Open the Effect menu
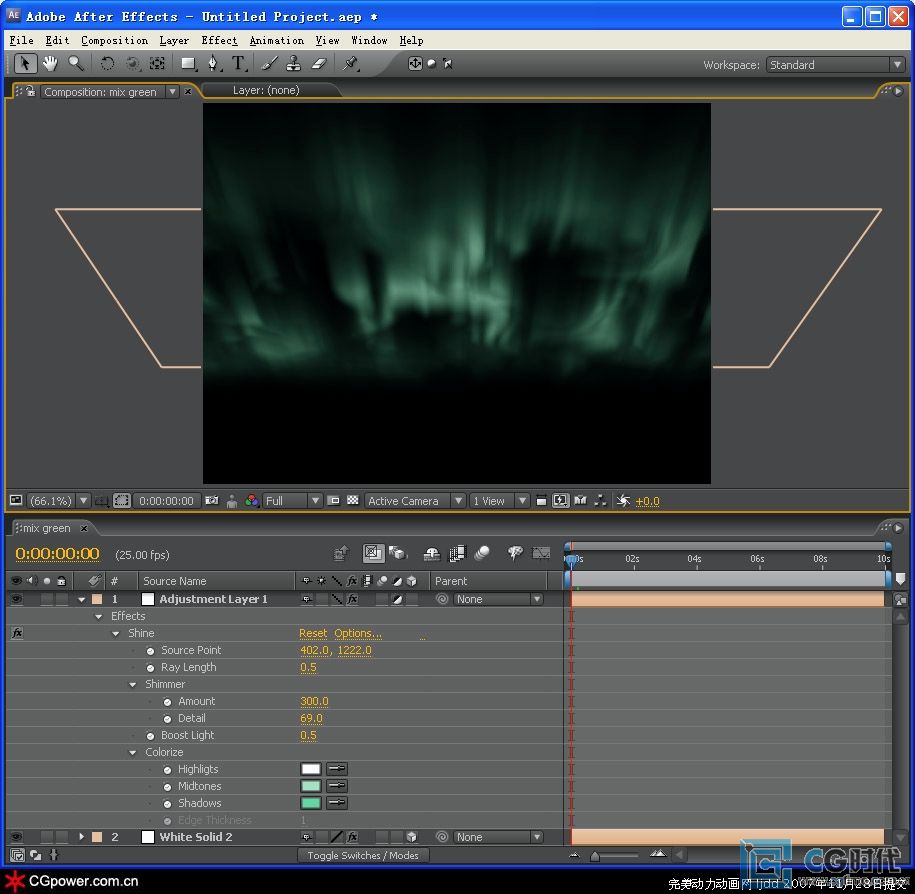Screen dimensions: 915x894 pyautogui.click(x=219, y=40)
